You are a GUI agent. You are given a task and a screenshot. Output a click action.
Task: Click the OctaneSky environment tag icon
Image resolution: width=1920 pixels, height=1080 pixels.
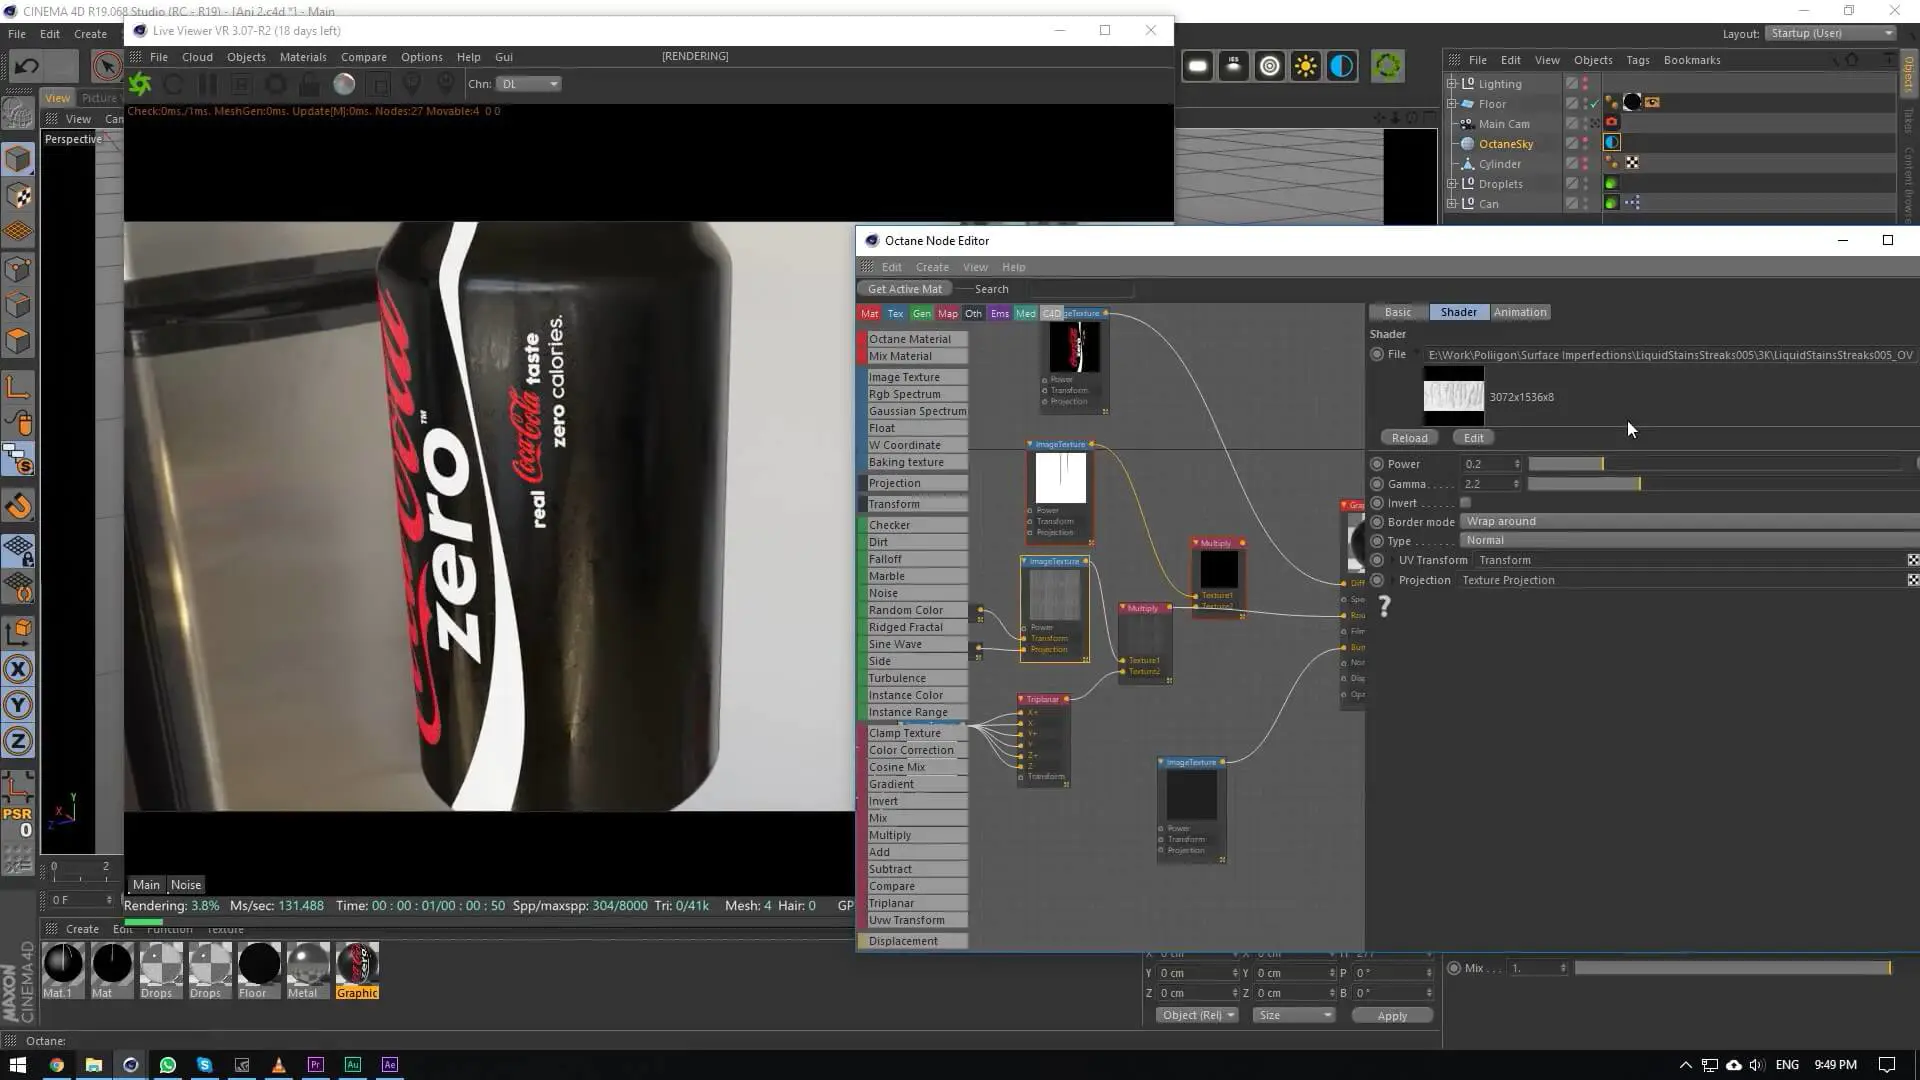[x=1612, y=143]
